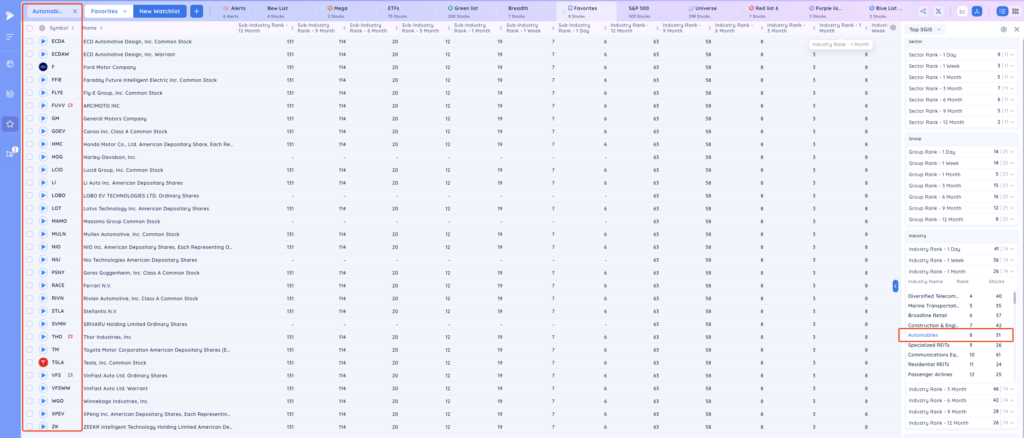Expand Group Rank - 1 Week row
This screenshot has height=438, width=1024.
tap(962, 163)
